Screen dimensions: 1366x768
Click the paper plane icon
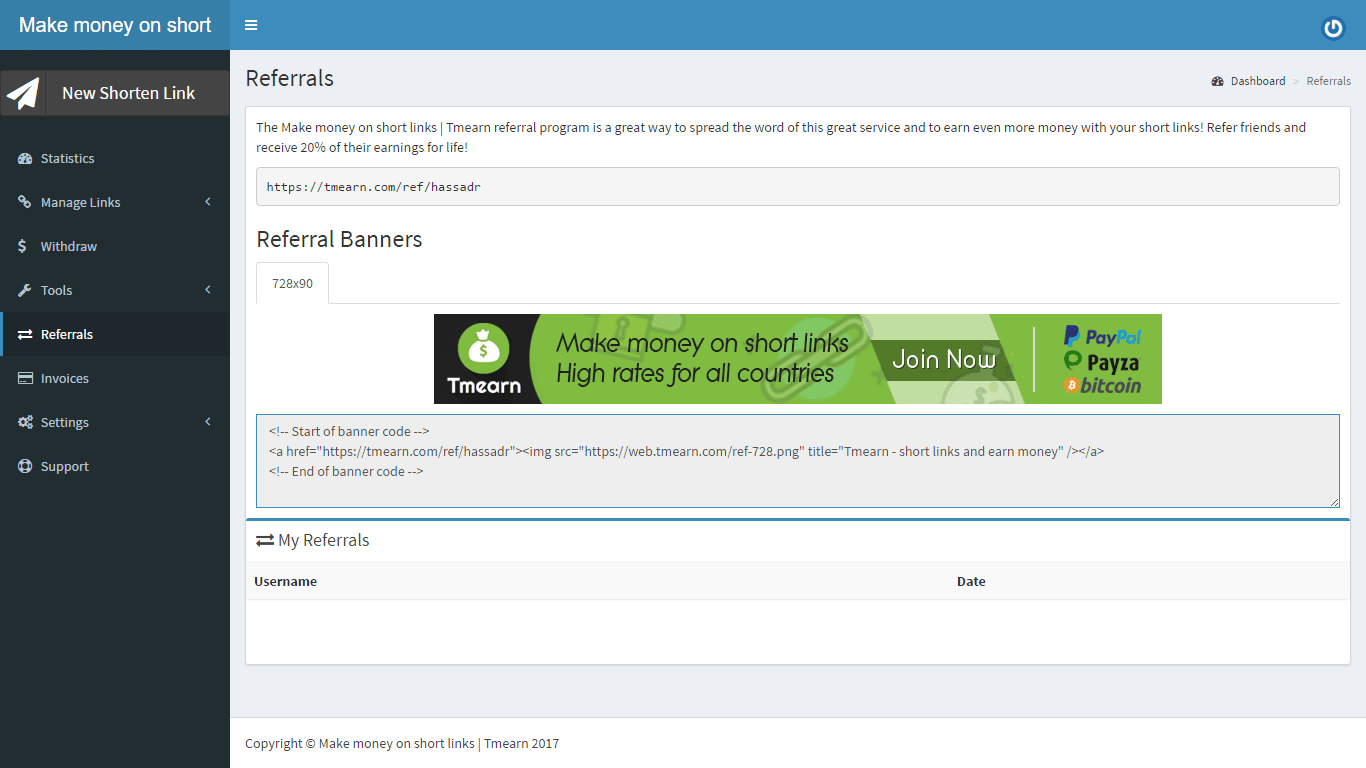(x=23, y=93)
